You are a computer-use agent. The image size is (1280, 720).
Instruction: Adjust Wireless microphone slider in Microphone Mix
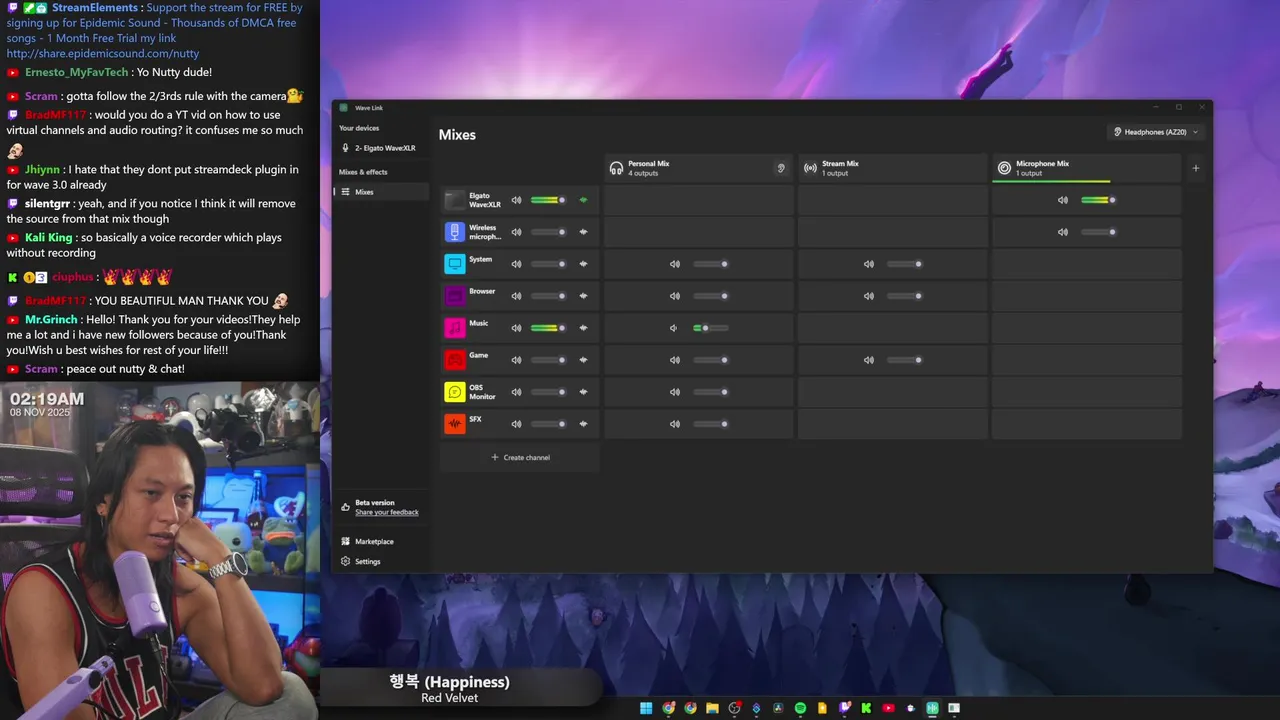[1099, 232]
